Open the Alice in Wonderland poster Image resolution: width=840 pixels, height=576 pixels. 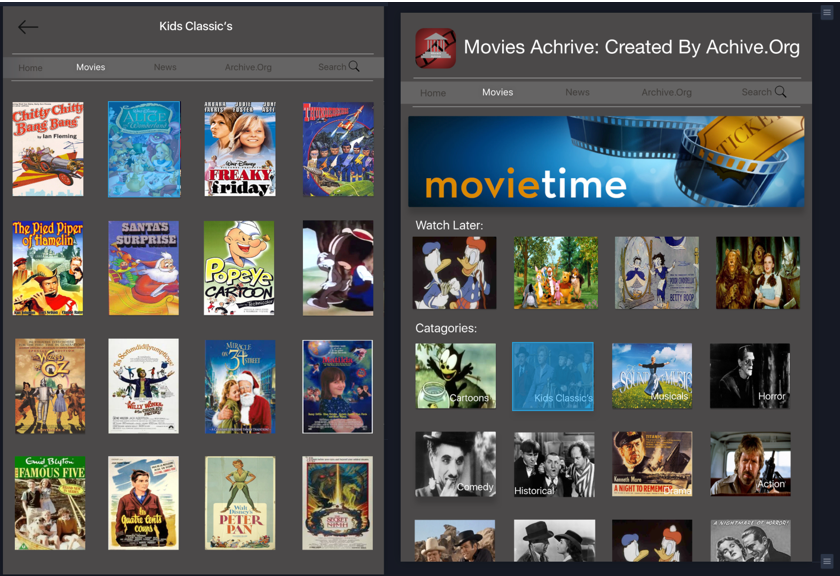144,149
